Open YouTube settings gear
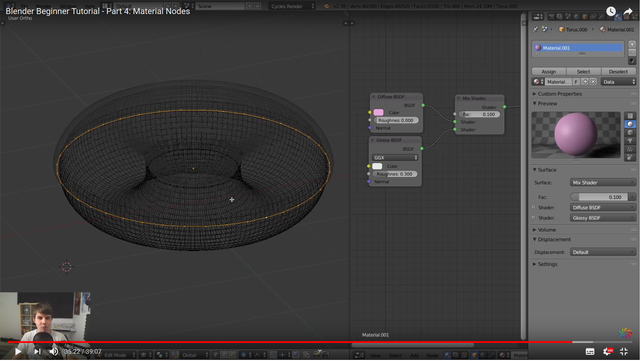The height and width of the screenshot is (361, 640). pos(607,351)
